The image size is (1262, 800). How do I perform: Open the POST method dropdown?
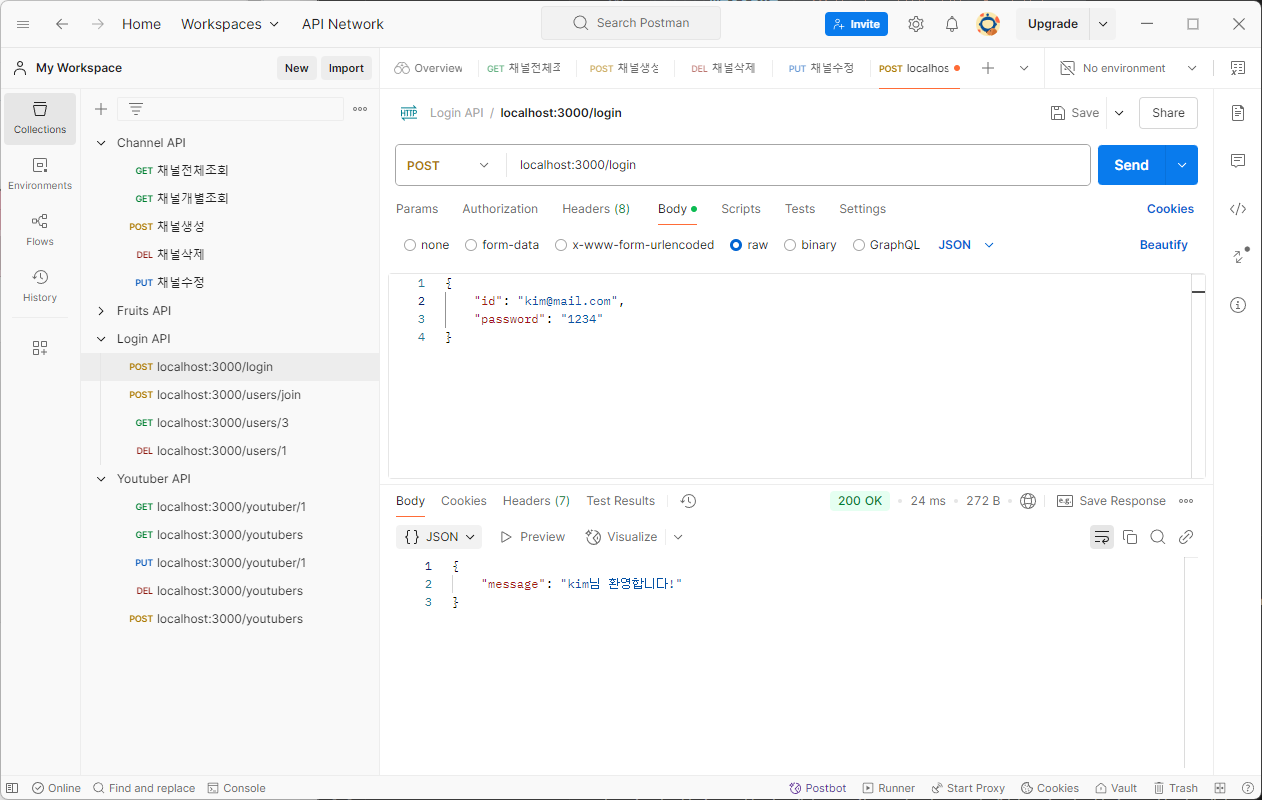[x=449, y=165]
